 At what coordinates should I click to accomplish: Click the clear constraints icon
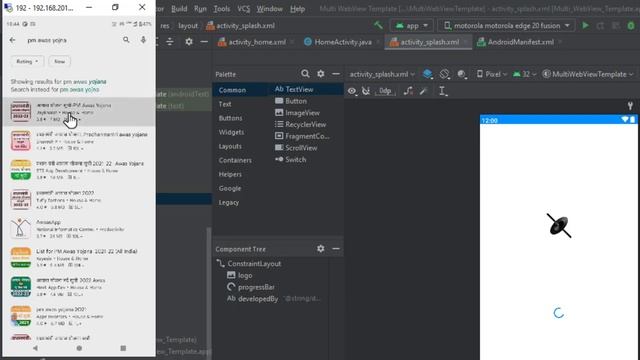[408, 91]
